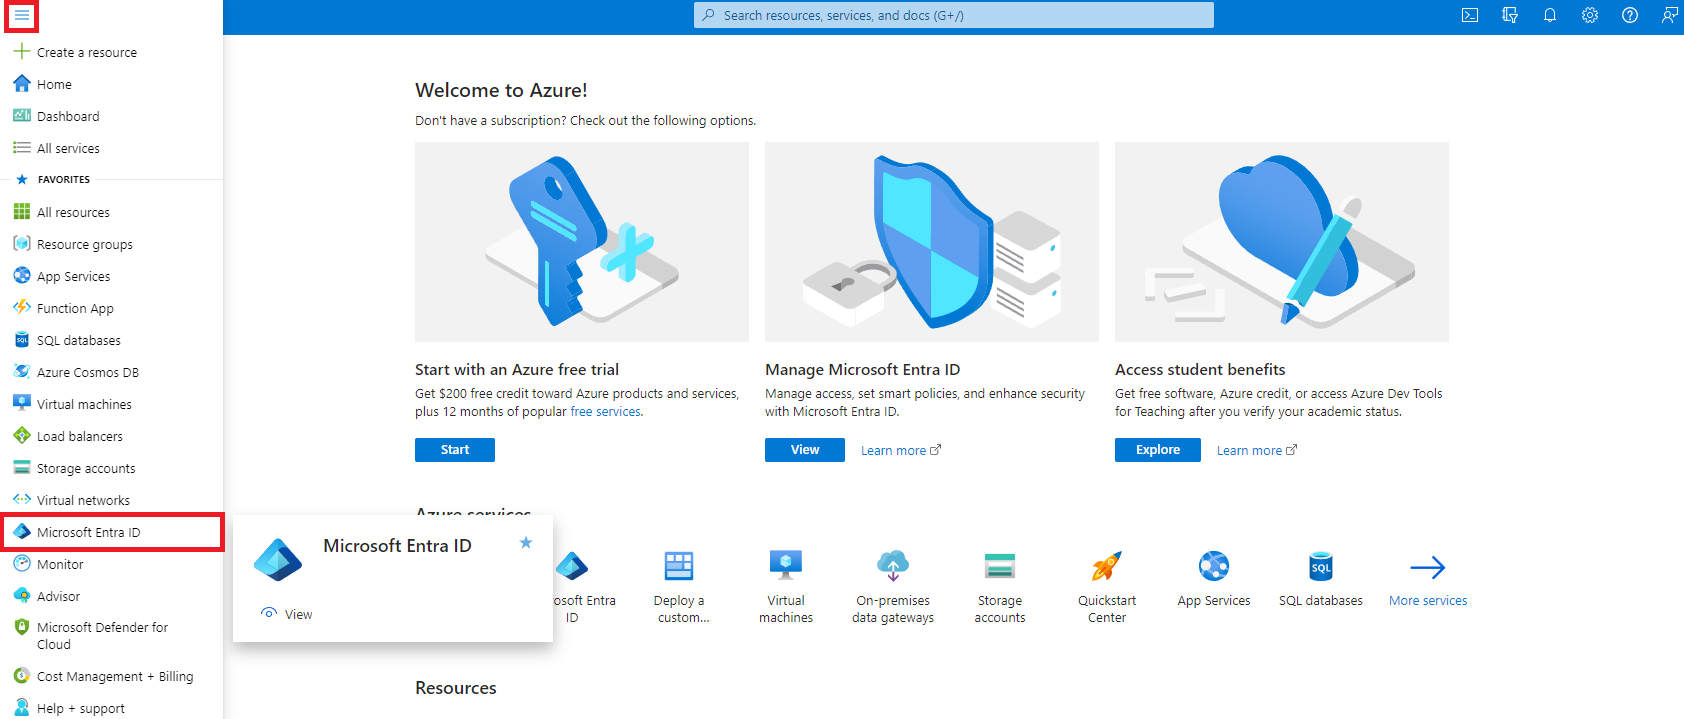Viewport: 1684px width, 719px height.
Task: Open the free services link
Action: (606, 412)
